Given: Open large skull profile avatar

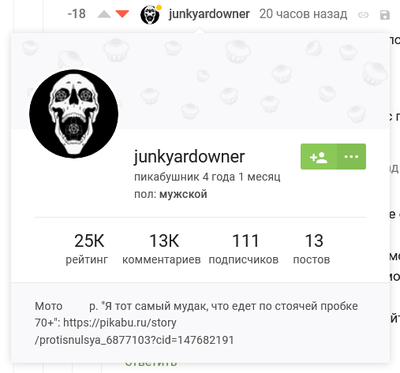Looking at the screenshot, I should pos(74,114).
